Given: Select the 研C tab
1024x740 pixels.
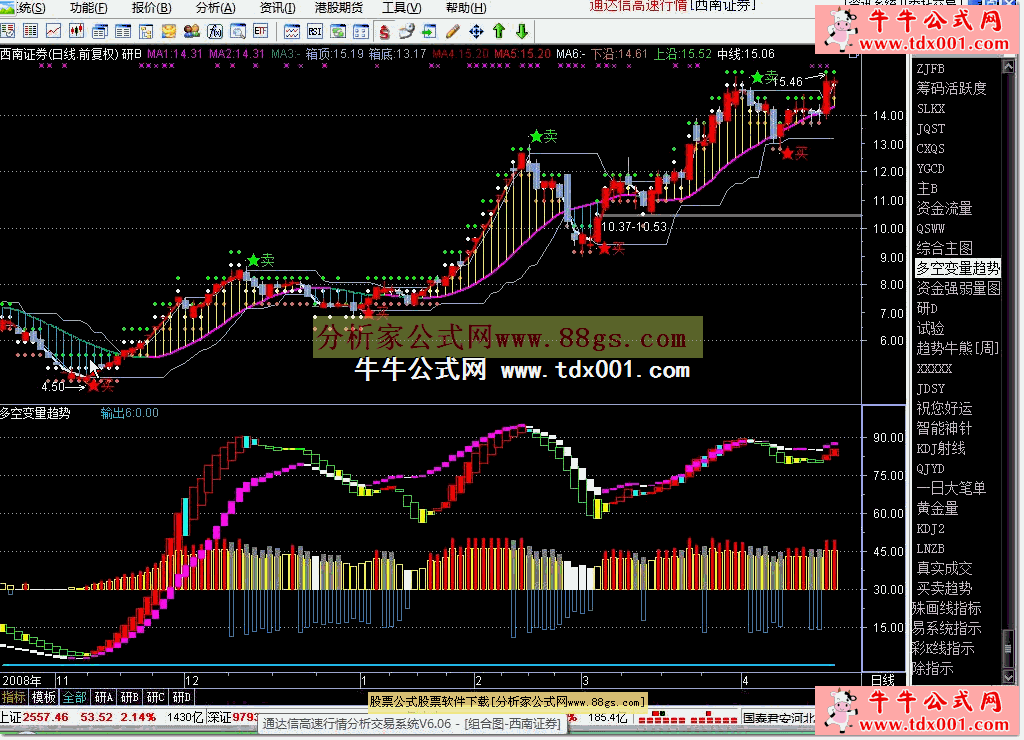Looking at the screenshot, I should click(x=155, y=698).
